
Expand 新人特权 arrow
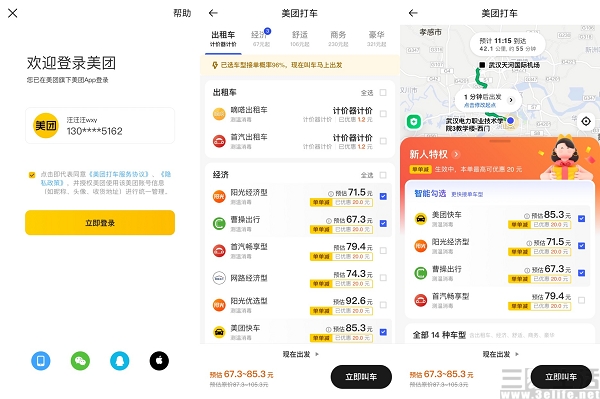(x=456, y=154)
